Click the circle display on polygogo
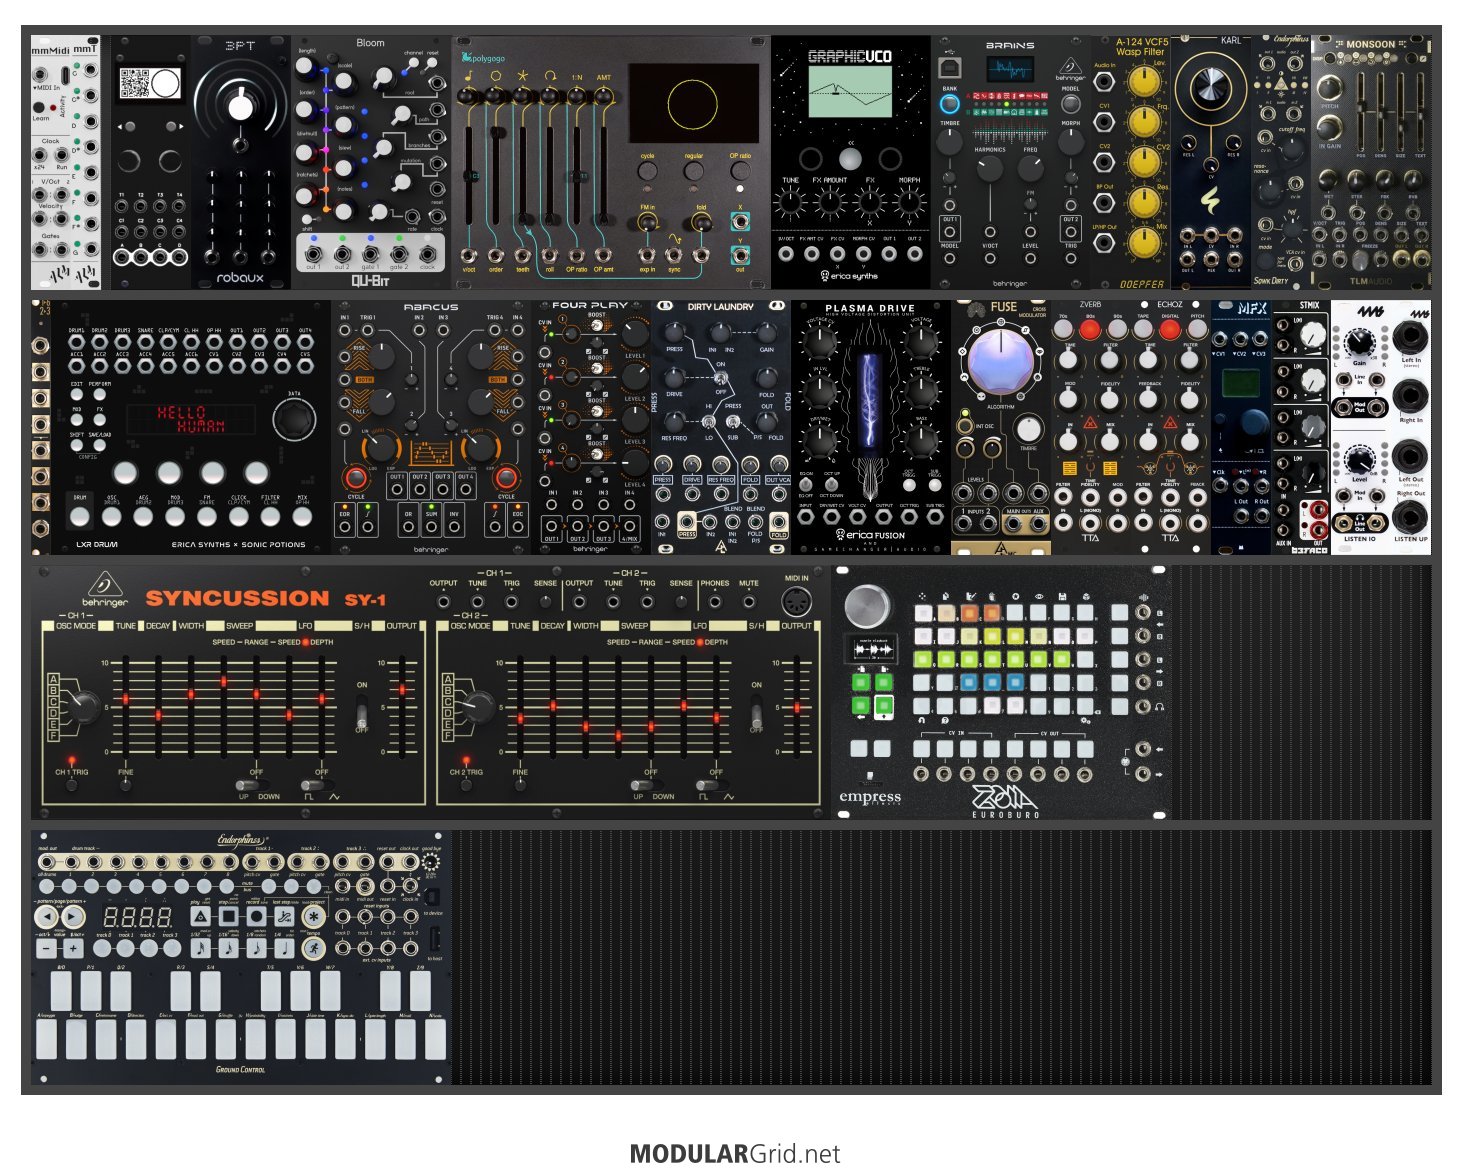Image resolution: width=1472 pixels, height=1175 pixels. [x=691, y=103]
